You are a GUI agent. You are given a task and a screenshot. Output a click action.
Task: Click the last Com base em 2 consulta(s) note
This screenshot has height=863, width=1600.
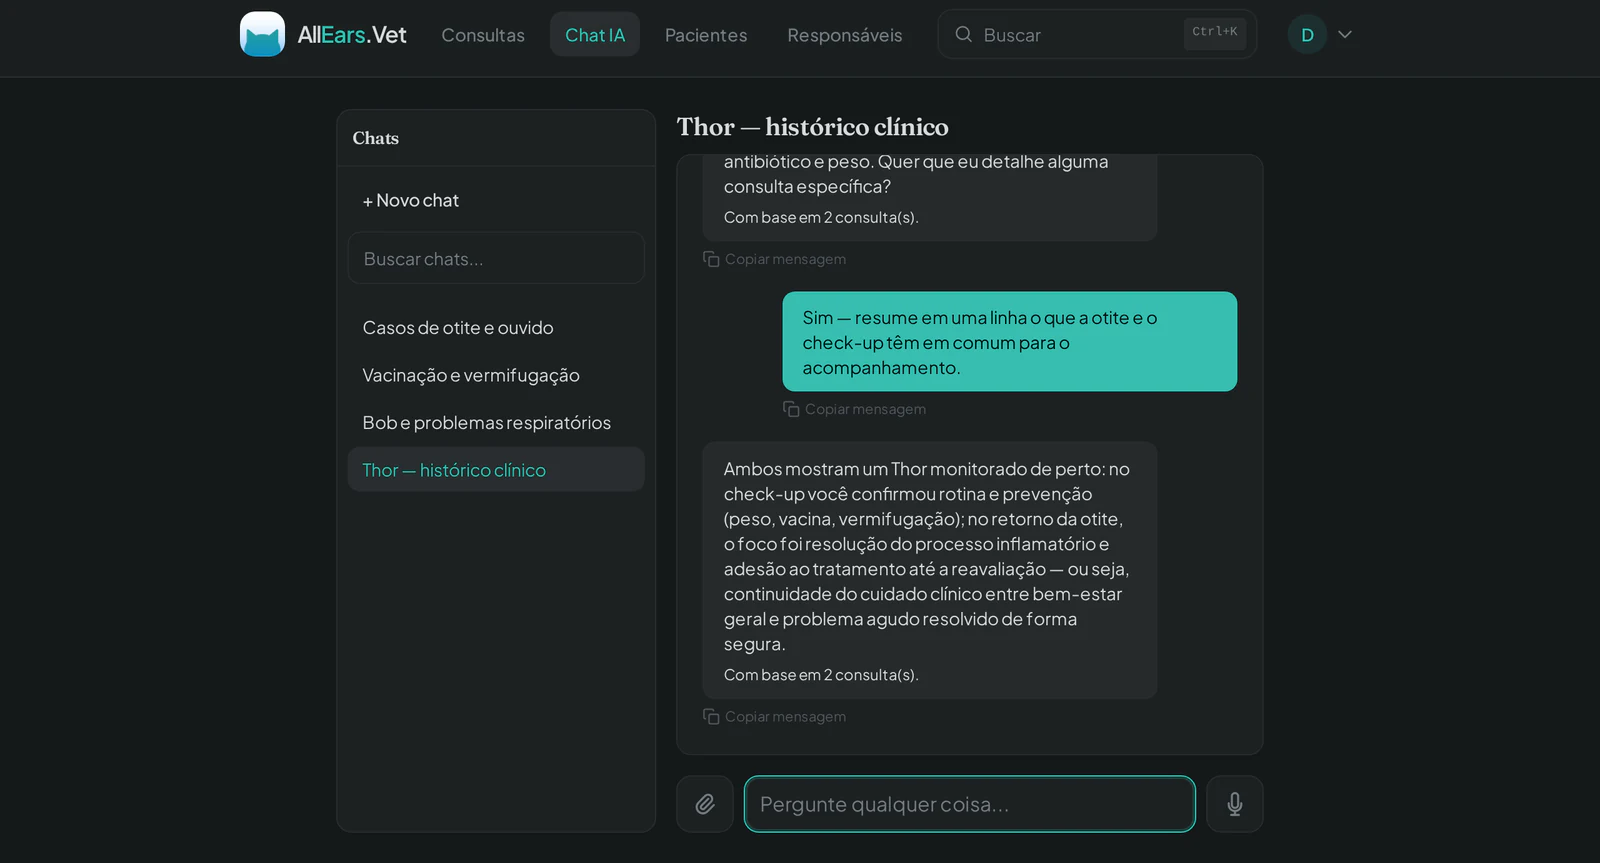click(821, 675)
